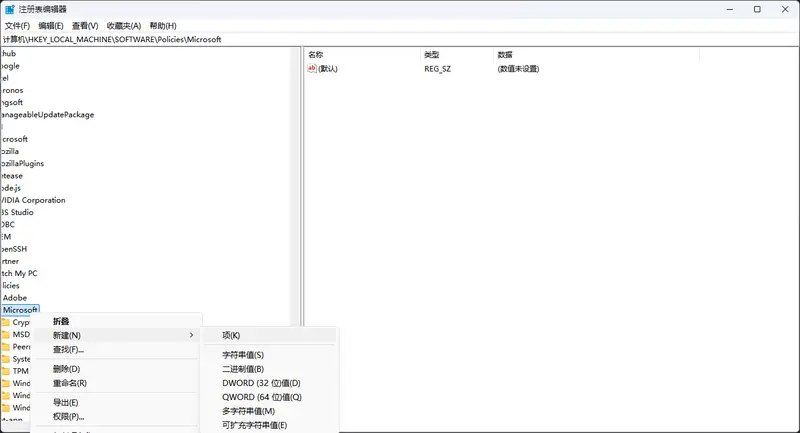Select the 'ozillaPlugins' tree key
This screenshot has width=800, height=433.
[22, 163]
